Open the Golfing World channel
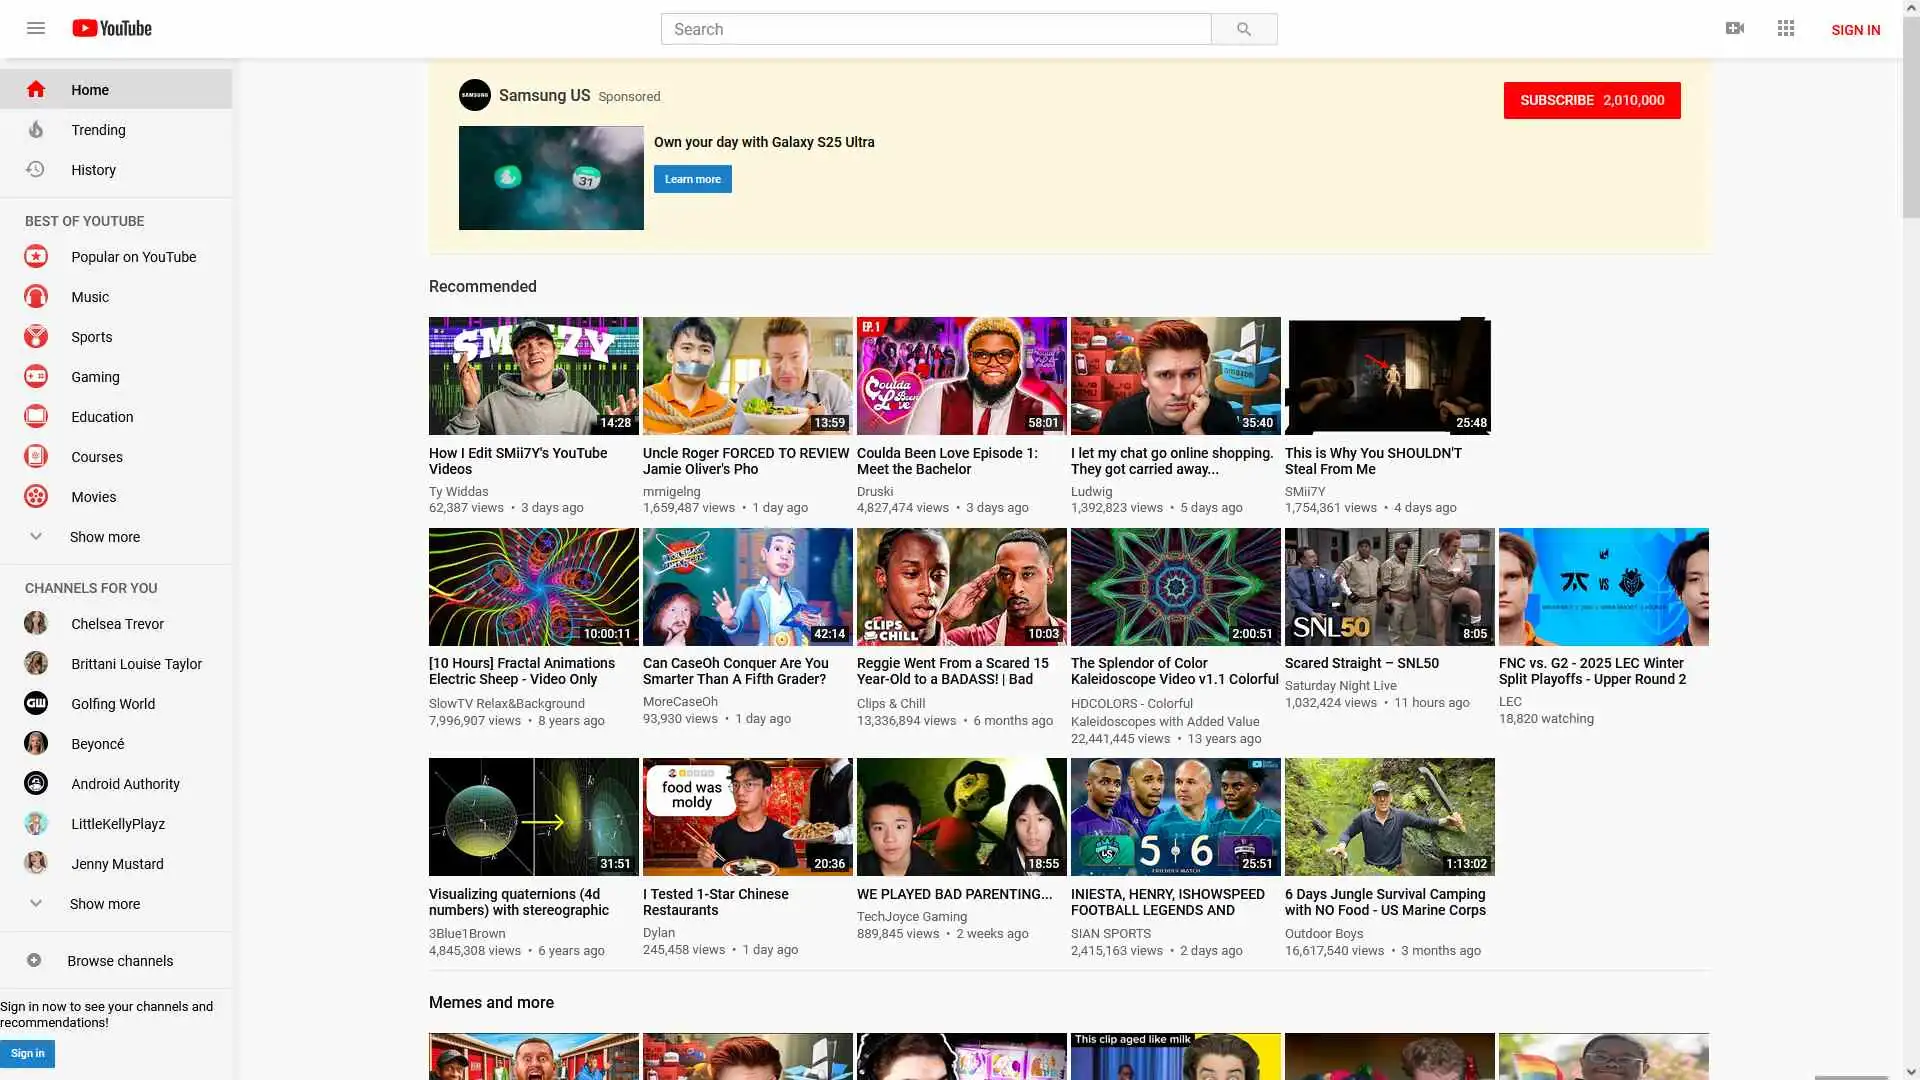Screen dimensions: 1920x1080 112,704
